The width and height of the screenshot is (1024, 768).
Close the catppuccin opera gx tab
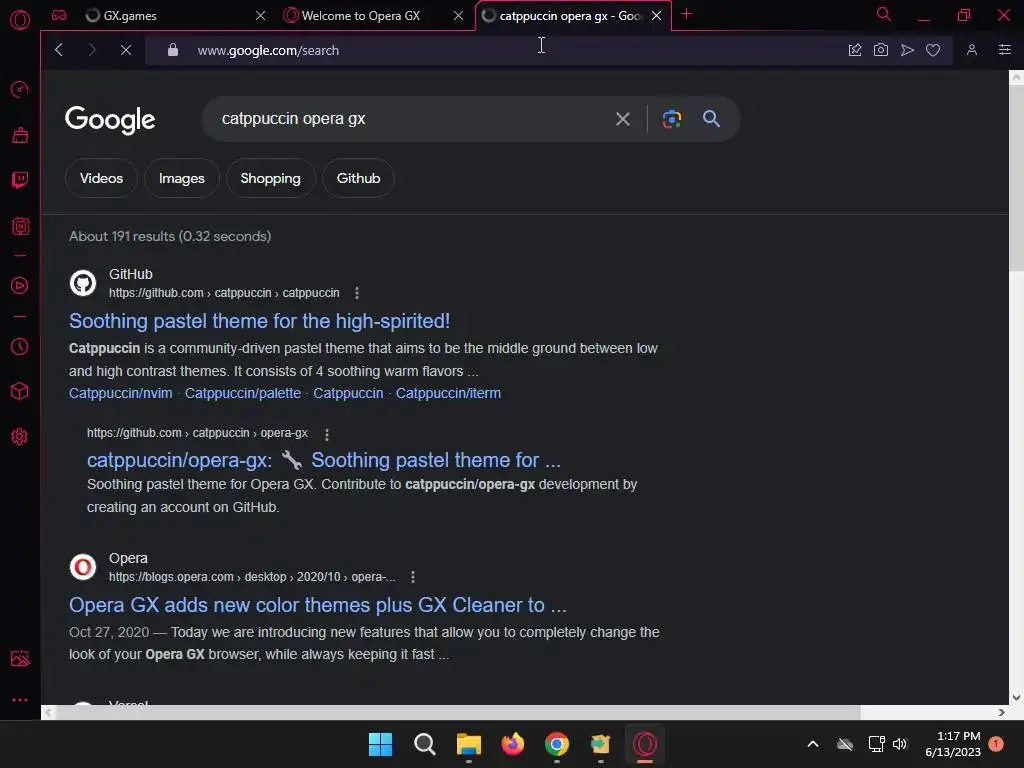656,15
